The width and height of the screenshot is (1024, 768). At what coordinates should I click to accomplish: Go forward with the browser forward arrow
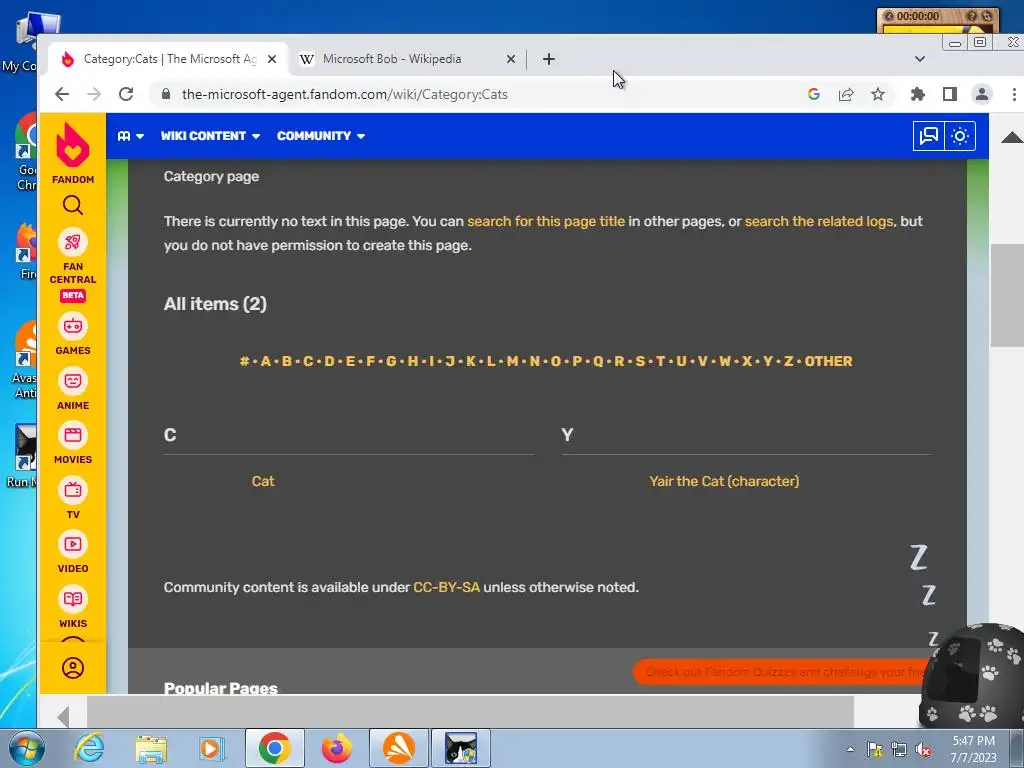94,94
